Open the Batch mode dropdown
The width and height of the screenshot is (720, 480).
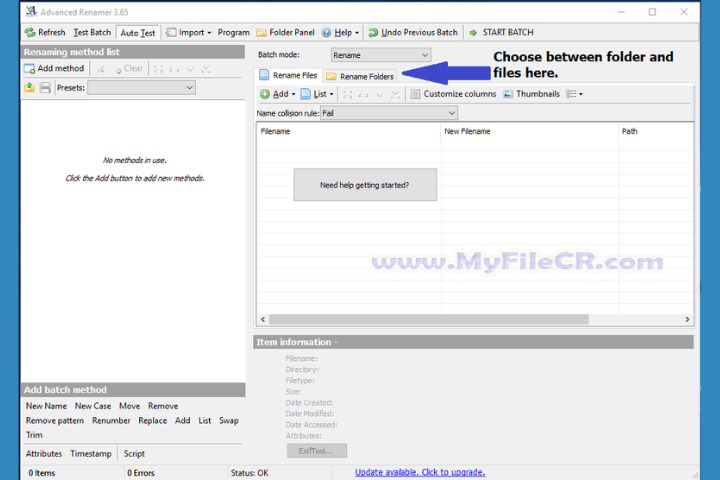tap(381, 55)
